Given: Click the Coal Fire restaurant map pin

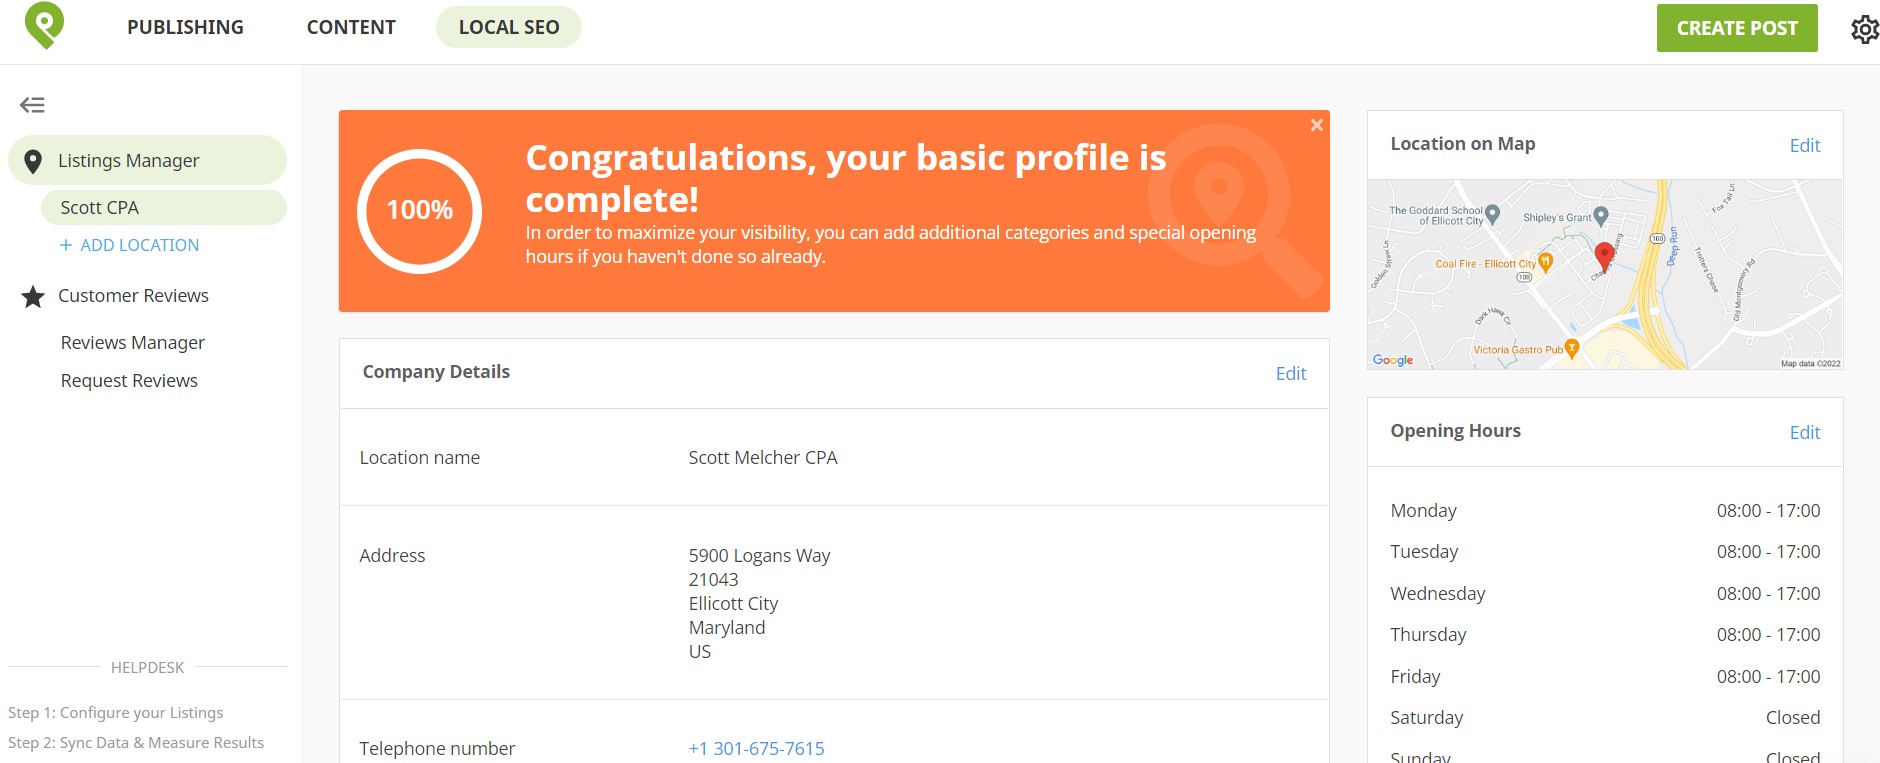Looking at the screenshot, I should (x=1545, y=263).
